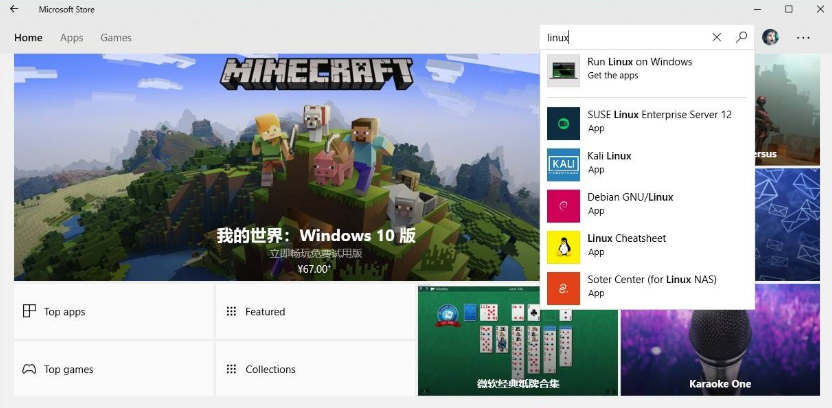The image size is (832, 408).
Task: Open the Top apps tile
Action: click(x=114, y=311)
